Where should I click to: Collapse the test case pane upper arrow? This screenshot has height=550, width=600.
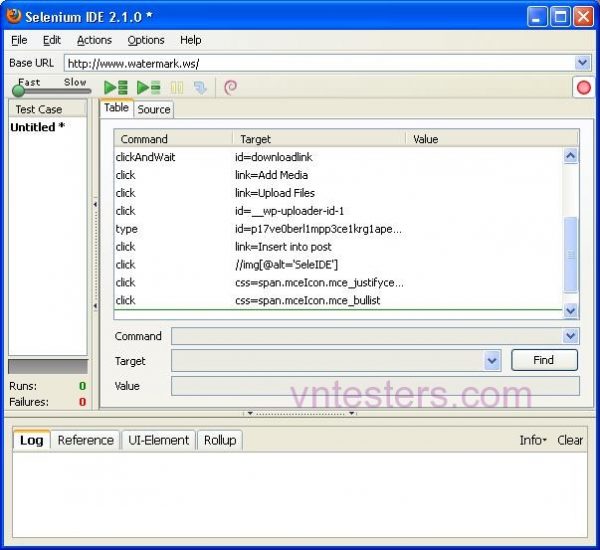coord(95,204)
